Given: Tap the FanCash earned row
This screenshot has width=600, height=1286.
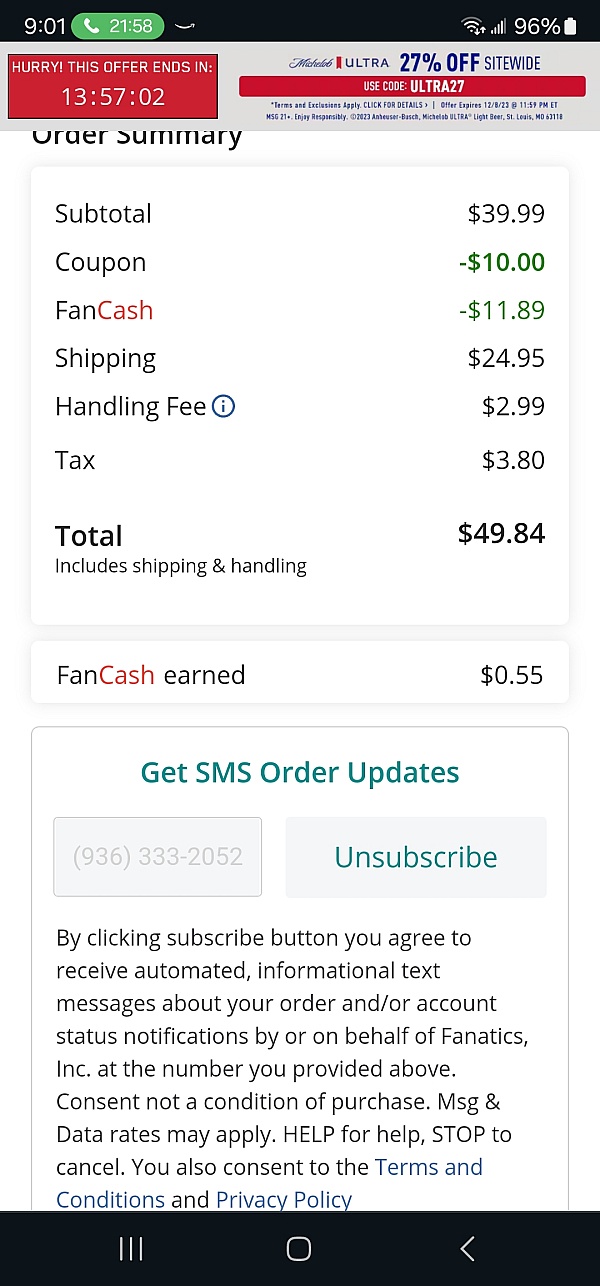Looking at the screenshot, I should tap(300, 675).
